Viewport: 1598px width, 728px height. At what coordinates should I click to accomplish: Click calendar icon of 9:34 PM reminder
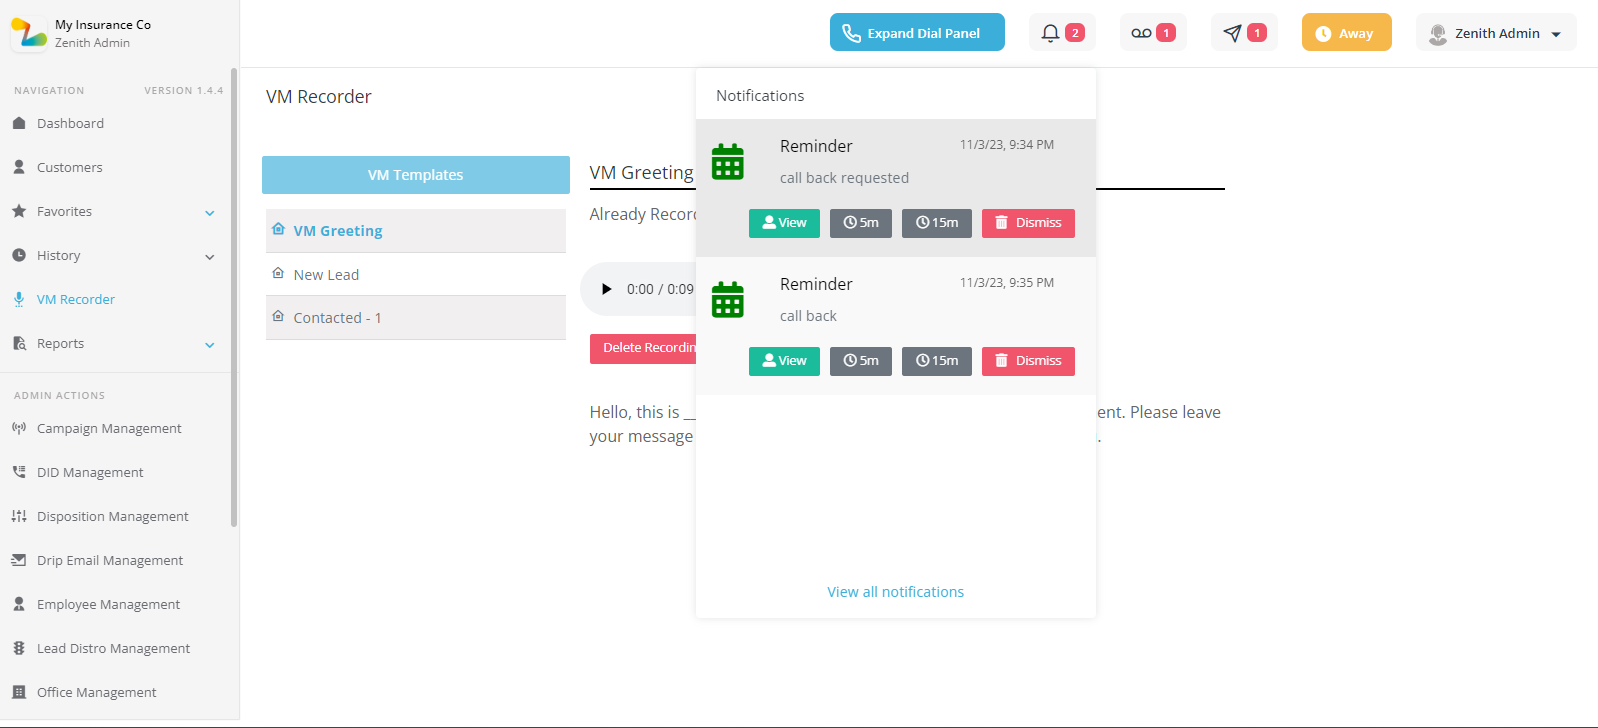pyautogui.click(x=728, y=161)
